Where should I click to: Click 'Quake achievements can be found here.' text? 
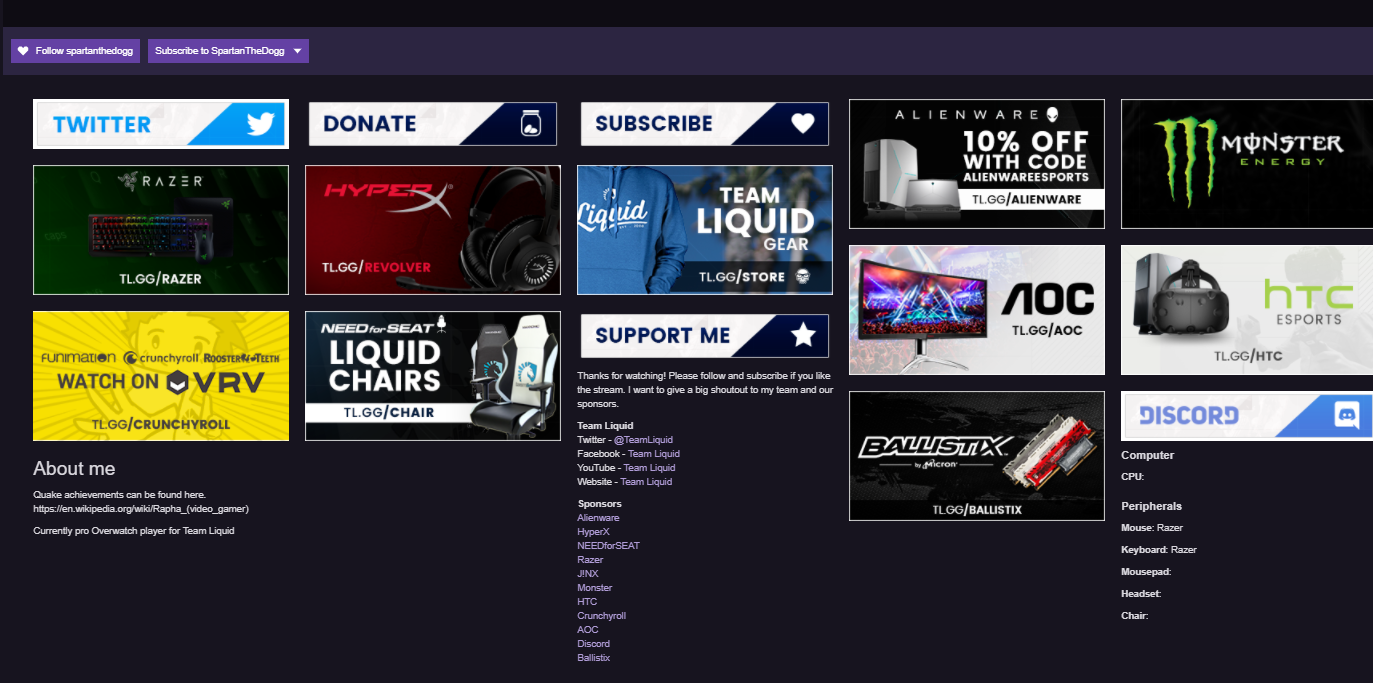[119, 495]
